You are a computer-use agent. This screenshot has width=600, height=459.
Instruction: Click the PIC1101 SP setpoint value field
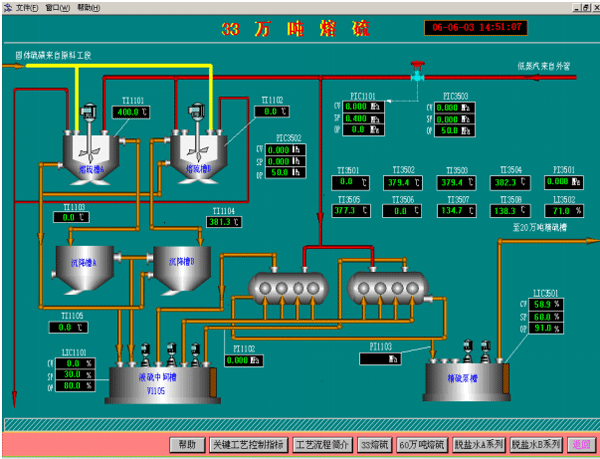(357, 117)
